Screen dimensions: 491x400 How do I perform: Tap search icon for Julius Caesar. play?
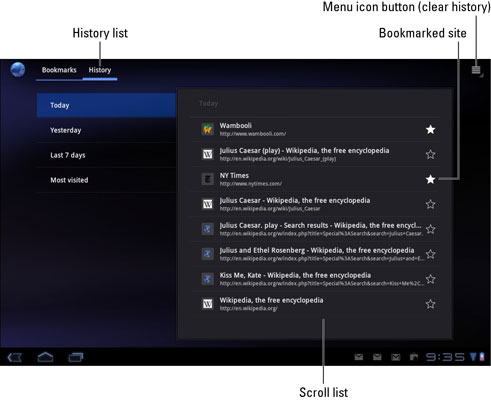click(x=208, y=229)
